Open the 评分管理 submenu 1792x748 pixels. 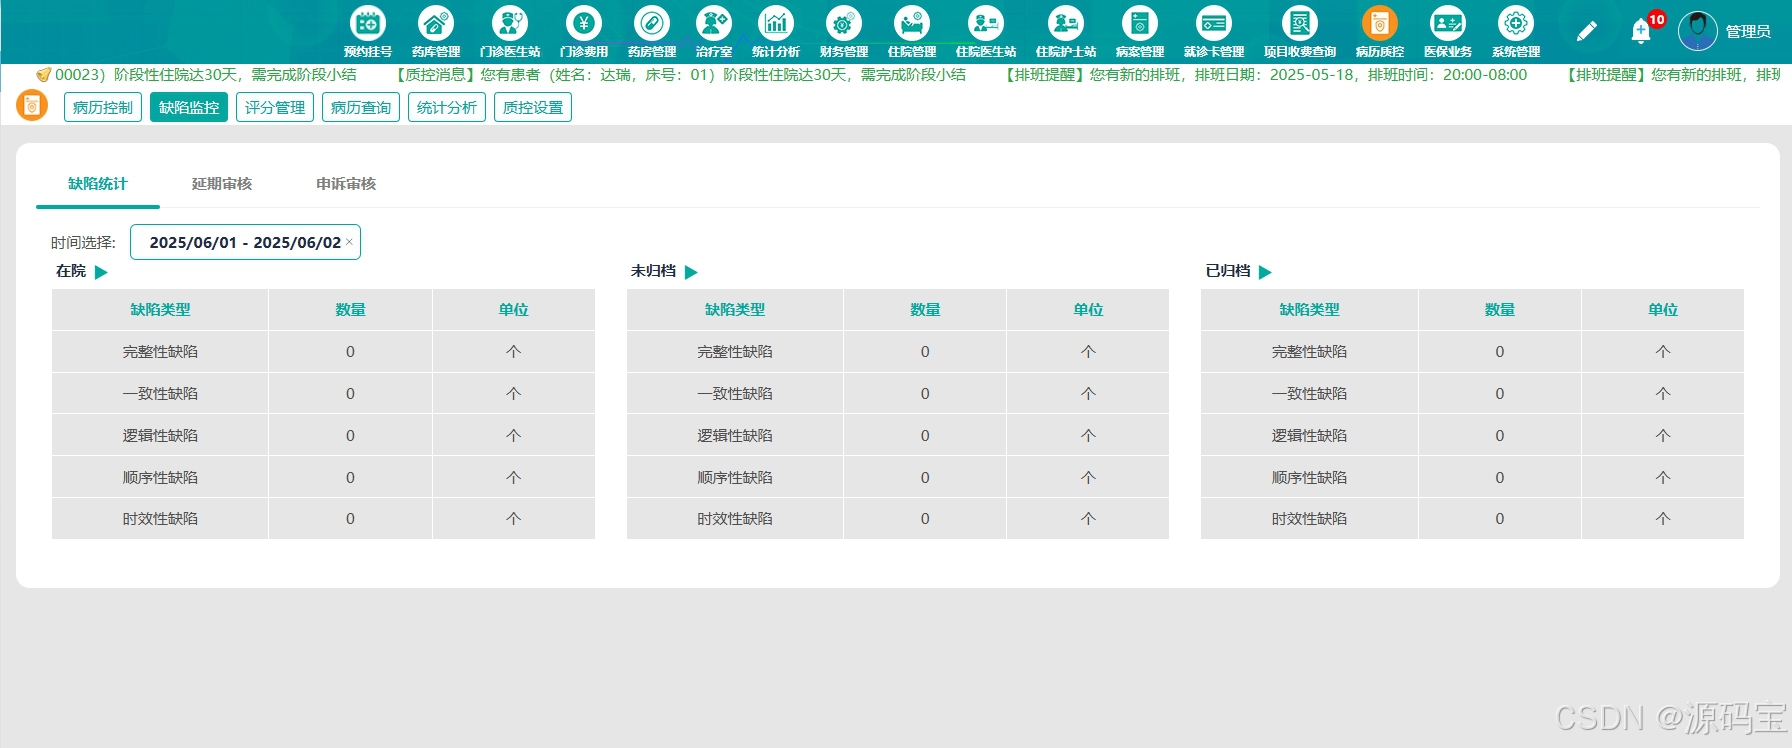click(x=275, y=107)
